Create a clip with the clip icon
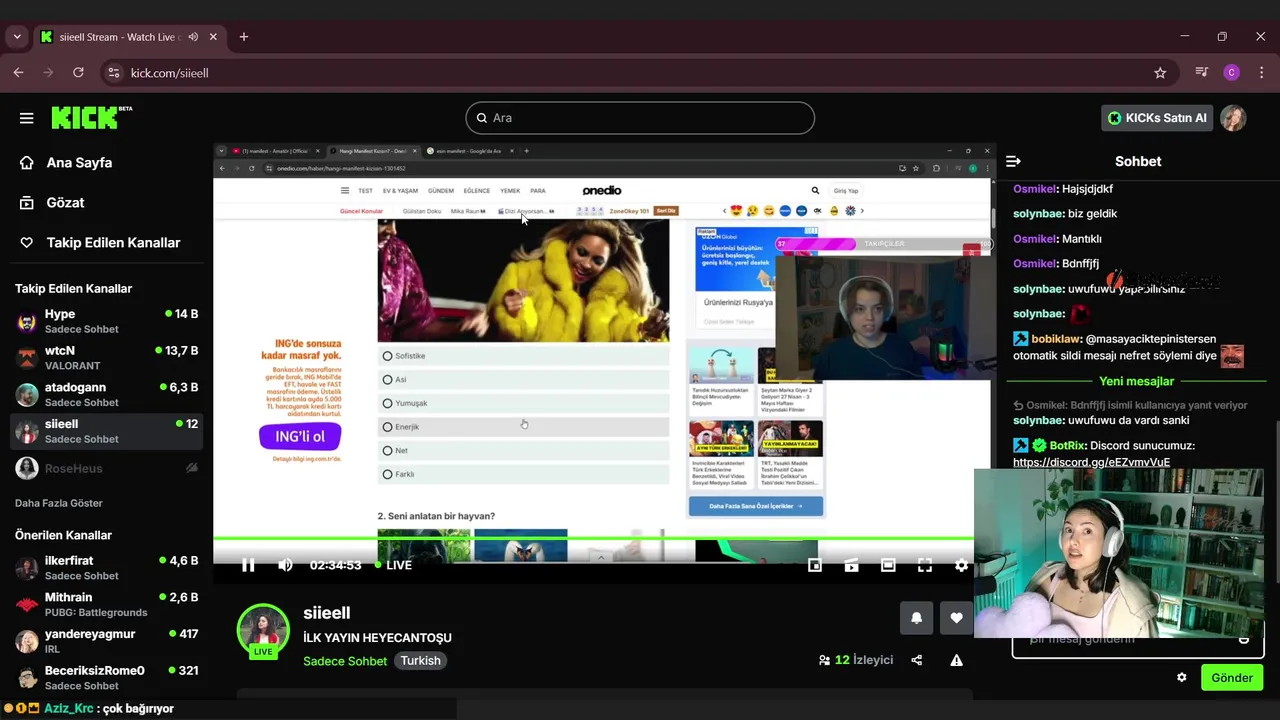The width and height of the screenshot is (1280, 720). pos(851,565)
